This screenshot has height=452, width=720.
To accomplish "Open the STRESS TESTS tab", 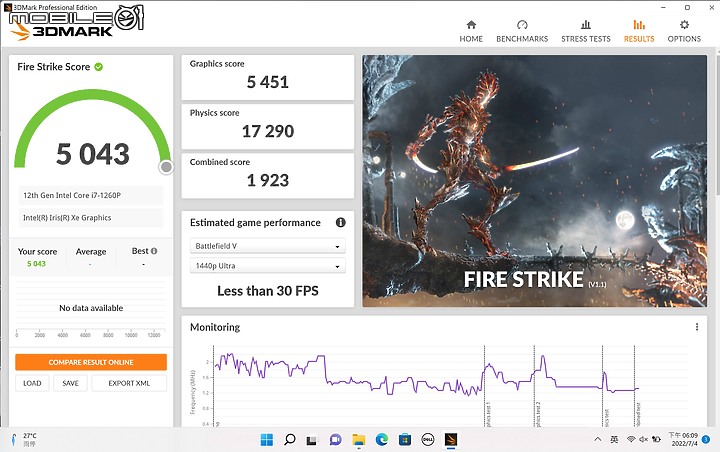I will pyautogui.click(x=586, y=31).
